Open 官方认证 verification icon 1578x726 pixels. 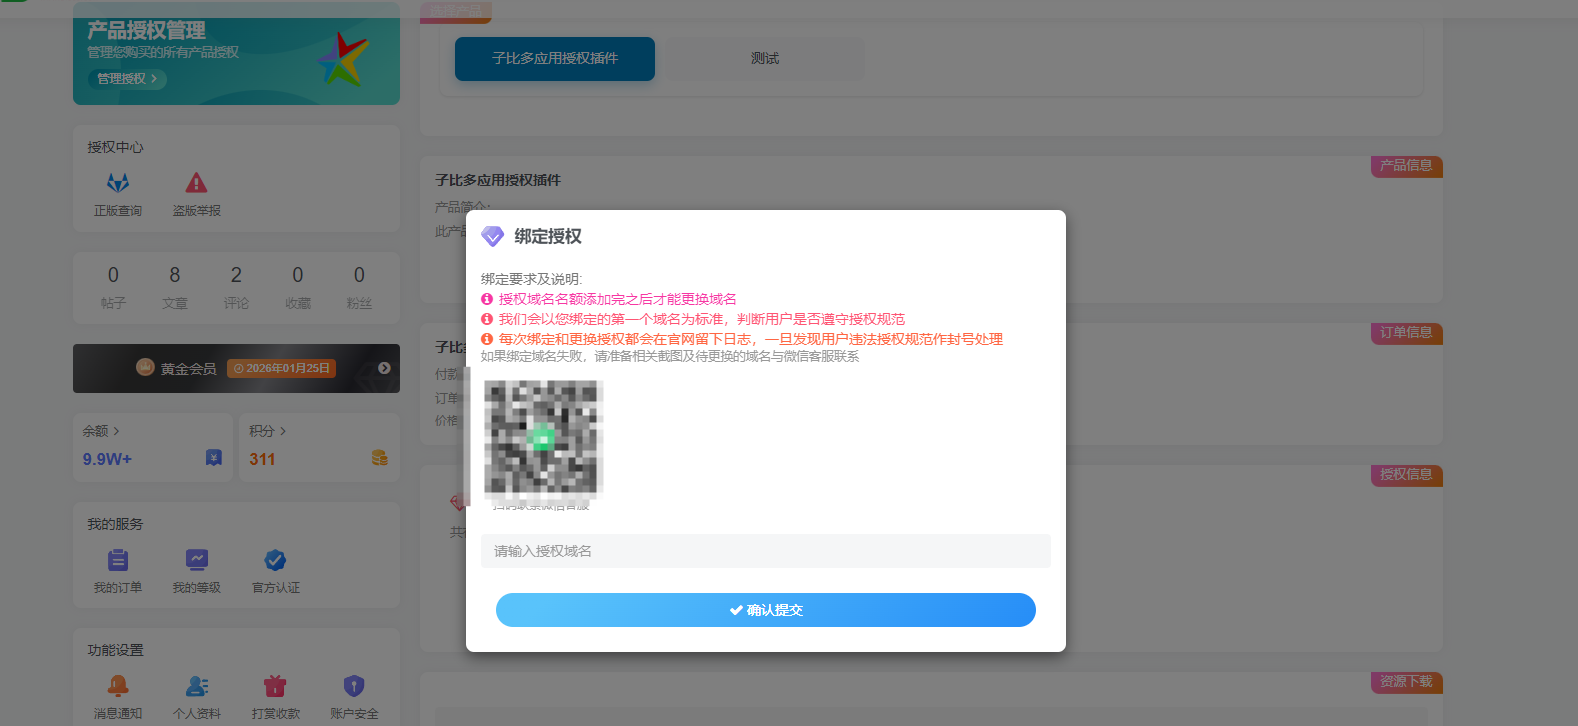[275, 560]
